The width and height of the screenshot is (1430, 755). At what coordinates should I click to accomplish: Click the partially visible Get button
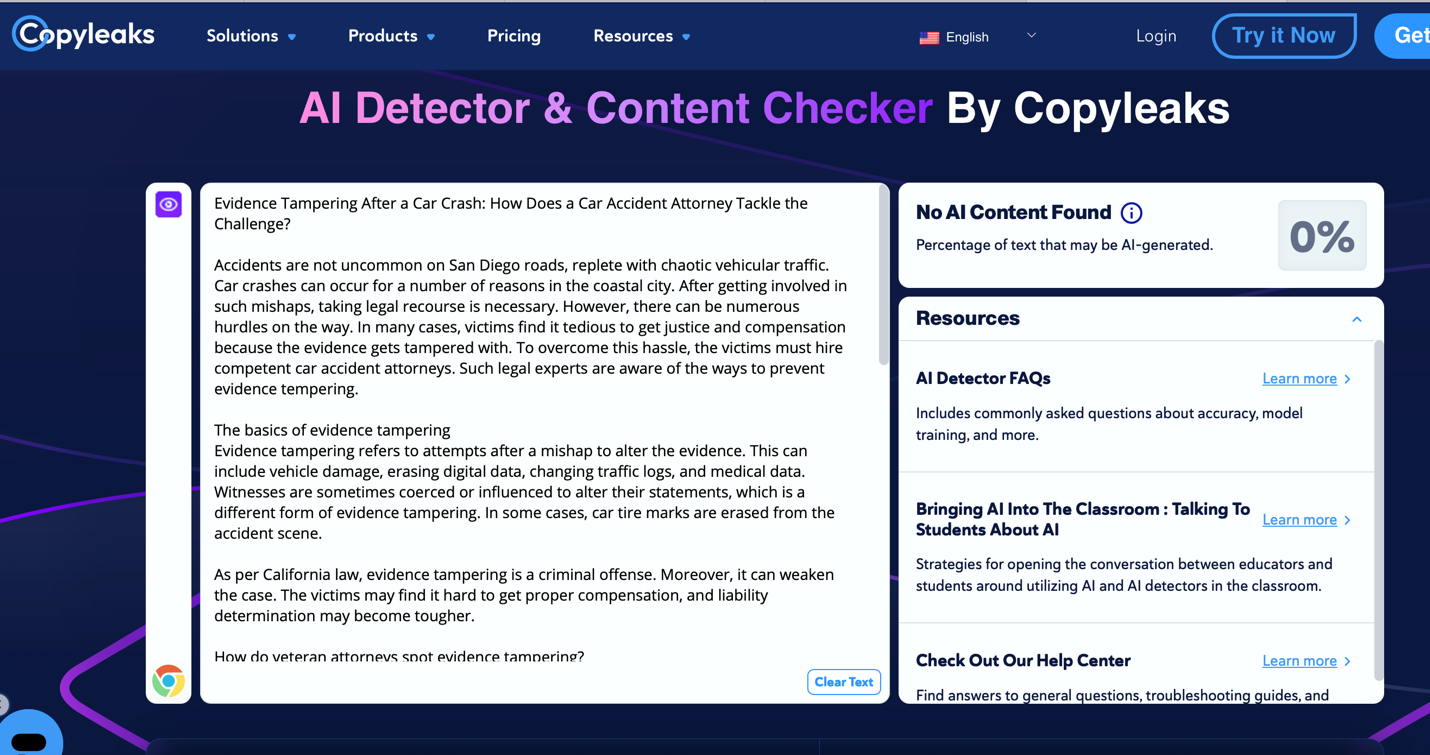pos(1402,36)
